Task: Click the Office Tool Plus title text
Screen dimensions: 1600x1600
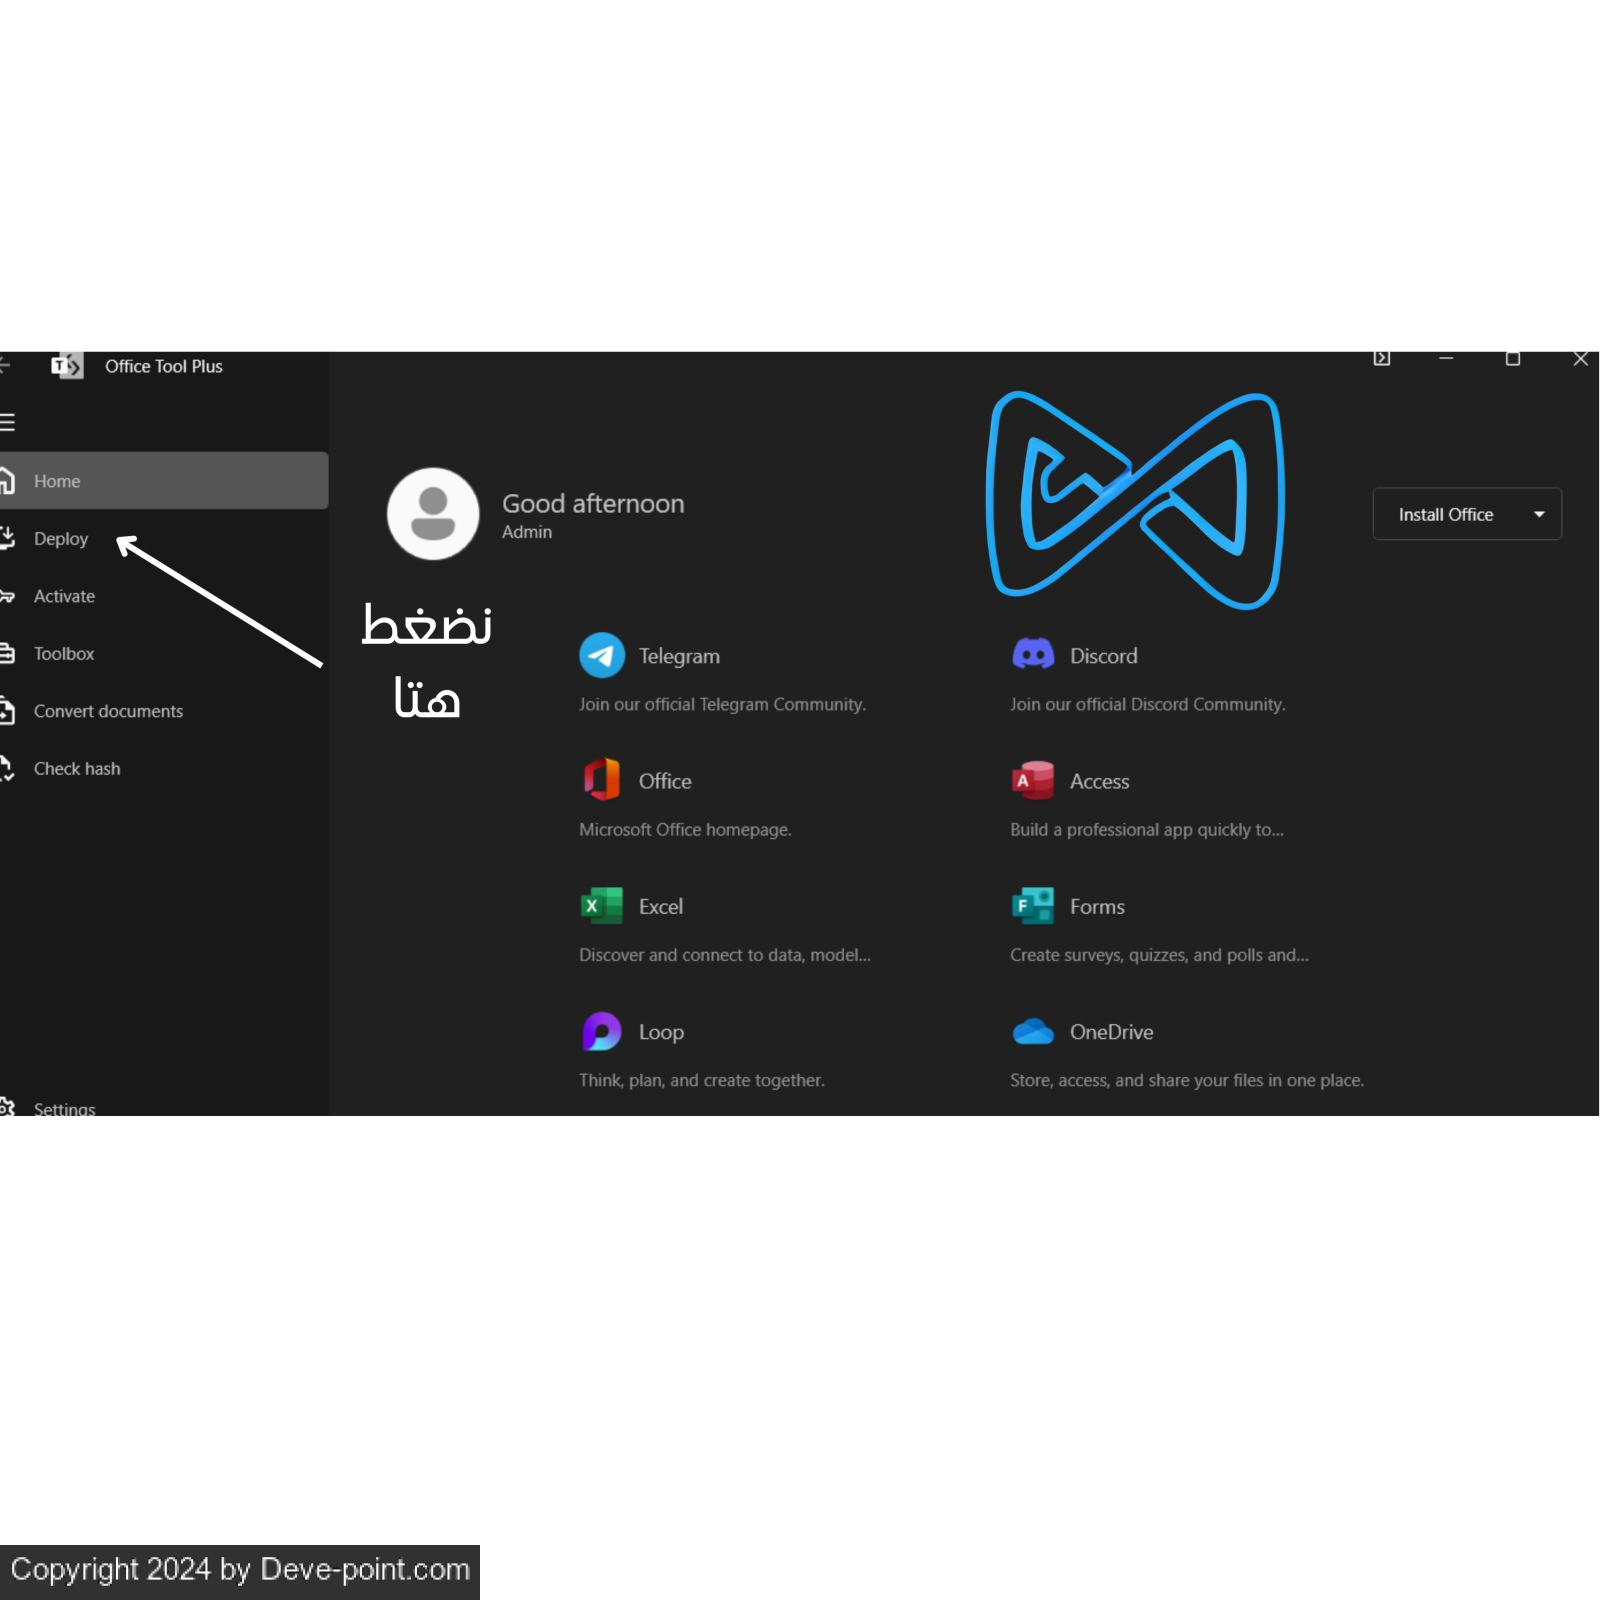Action: (x=164, y=367)
